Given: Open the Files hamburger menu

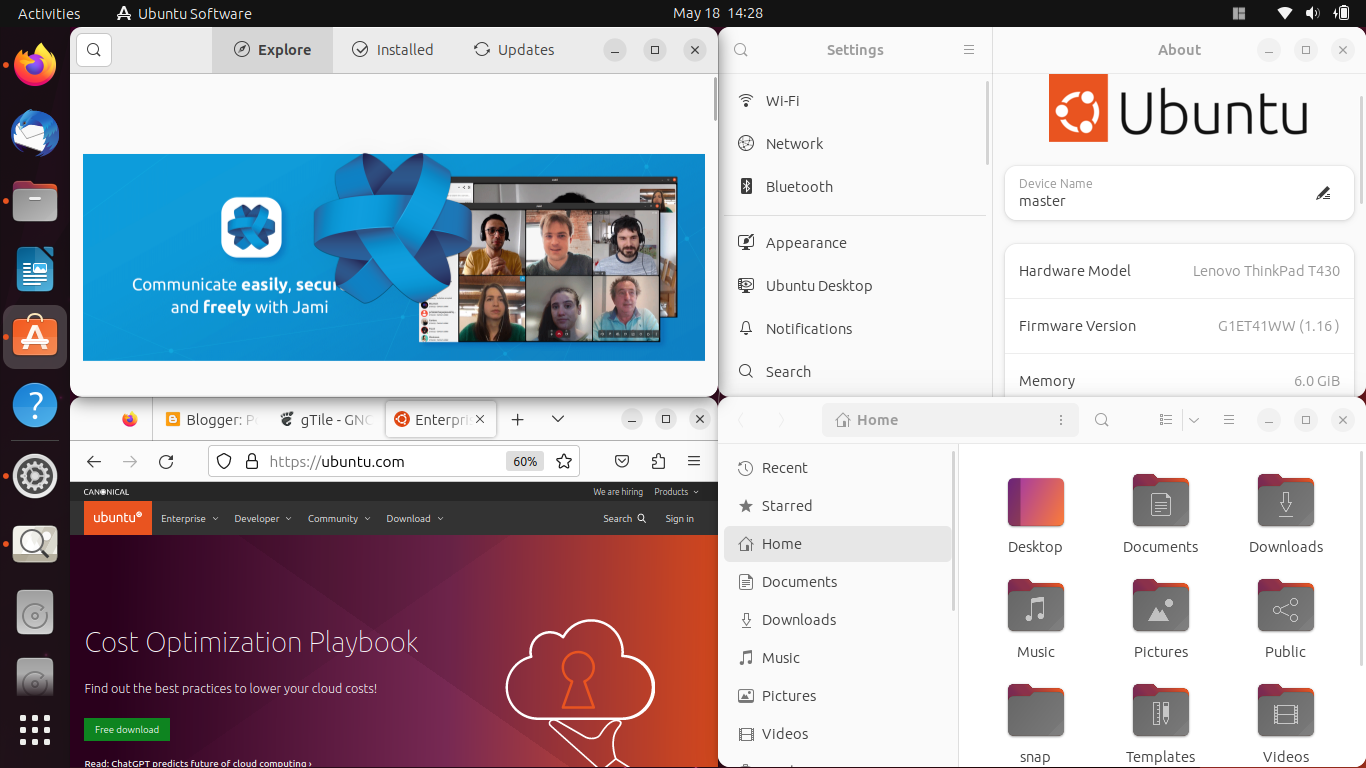Looking at the screenshot, I should click(1230, 420).
